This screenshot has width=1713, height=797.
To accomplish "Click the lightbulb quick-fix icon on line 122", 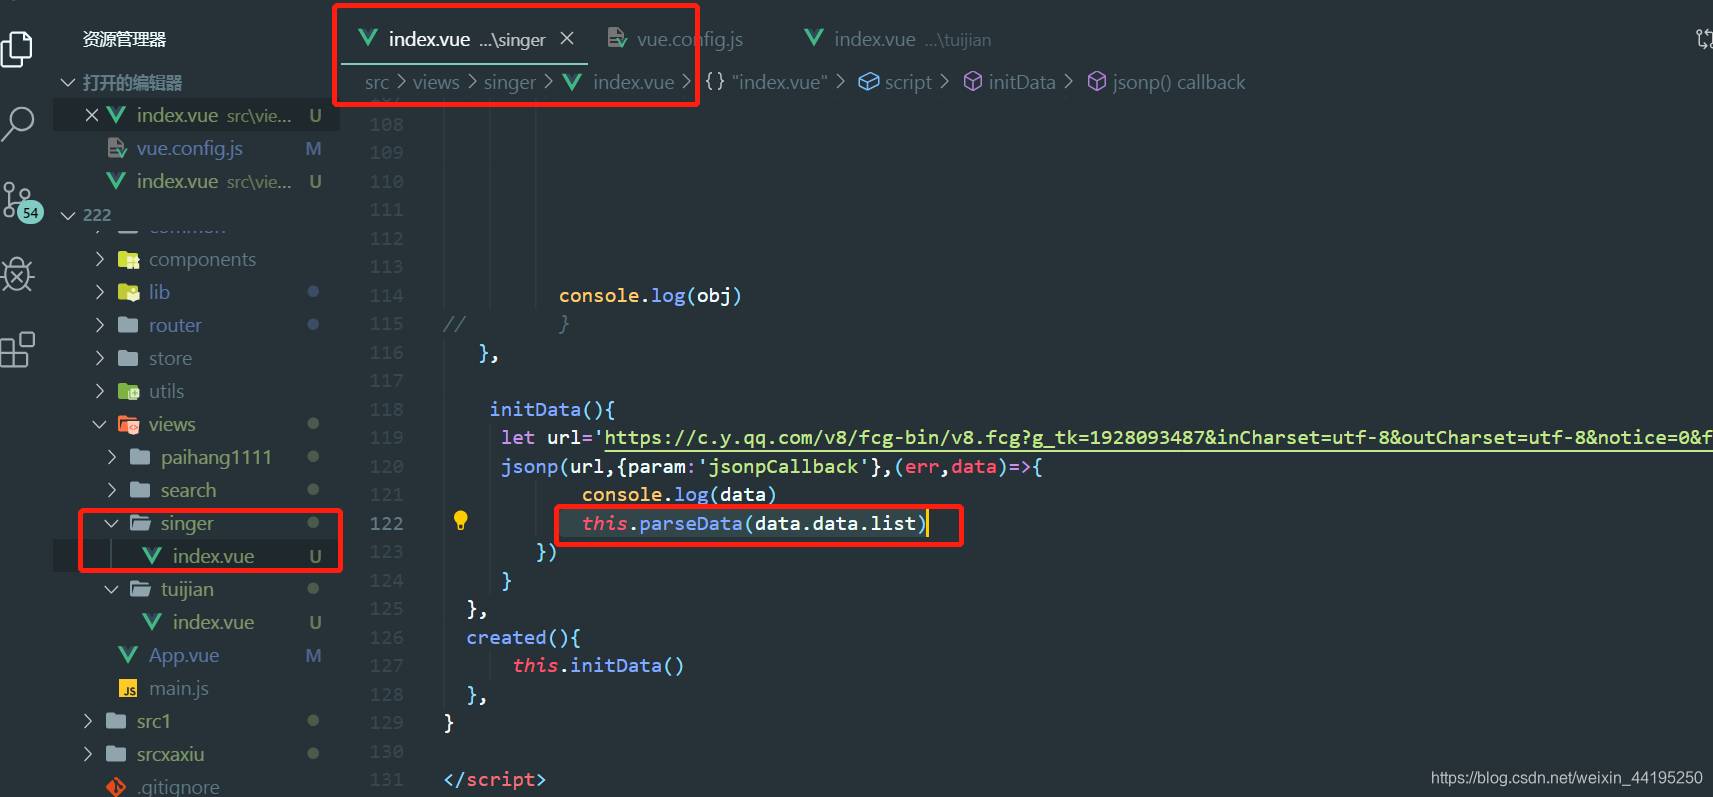I will coord(460,520).
